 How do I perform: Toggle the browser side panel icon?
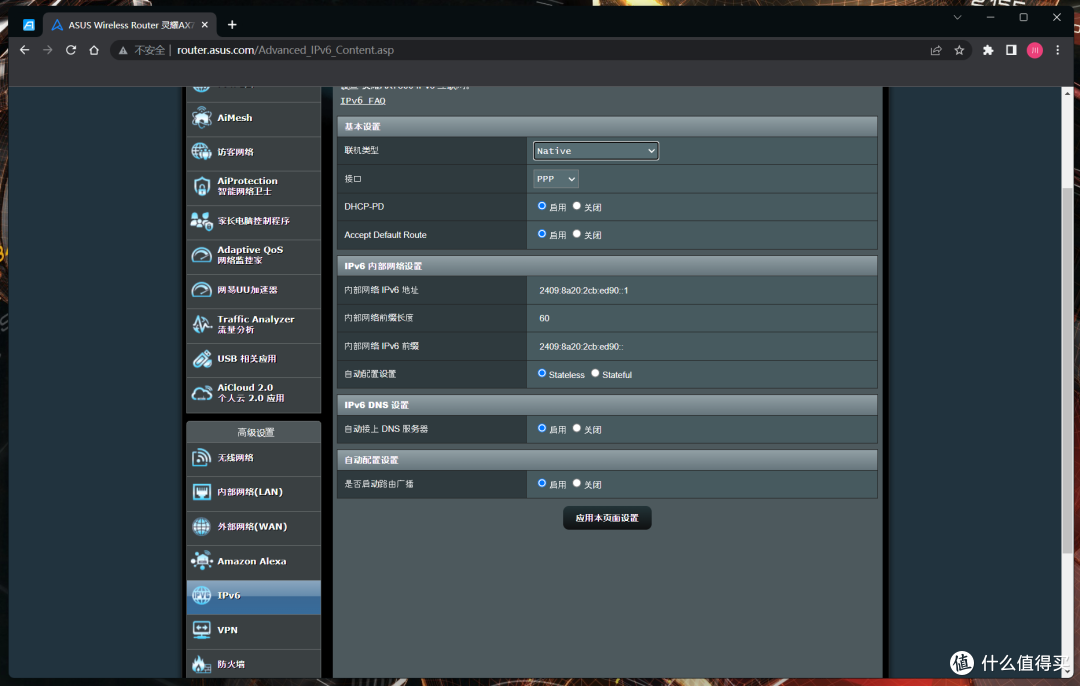[1011, 50]
